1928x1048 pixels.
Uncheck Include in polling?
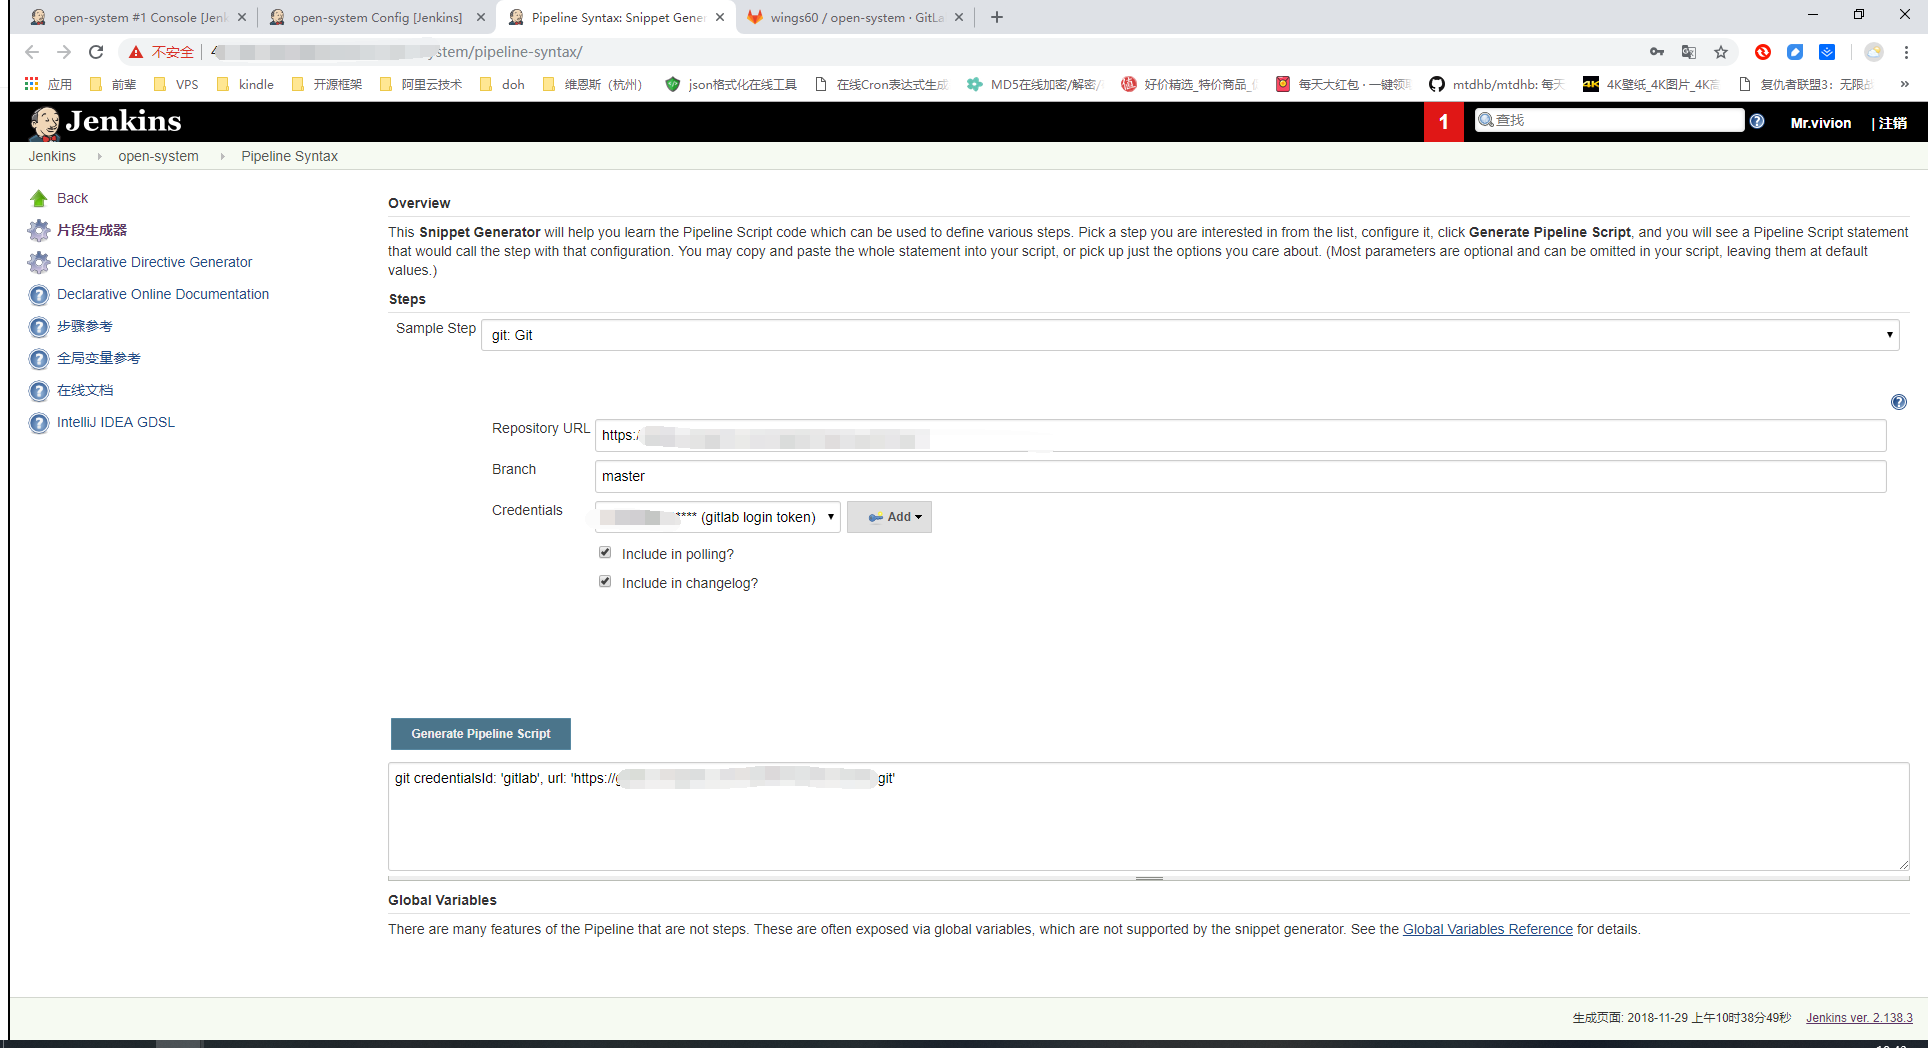click(x=605, y=551)
